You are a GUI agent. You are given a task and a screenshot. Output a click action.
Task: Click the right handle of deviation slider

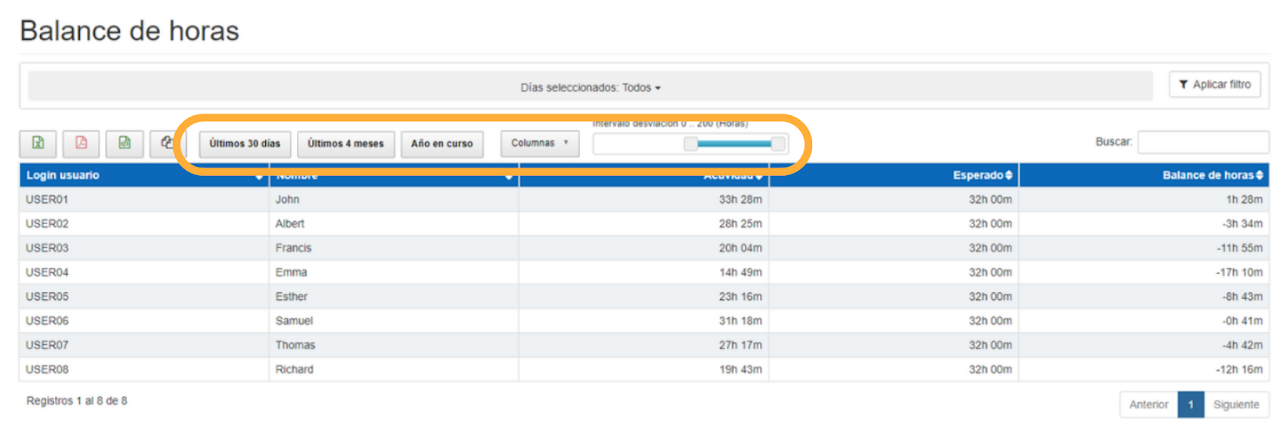(x=778, y=144)
